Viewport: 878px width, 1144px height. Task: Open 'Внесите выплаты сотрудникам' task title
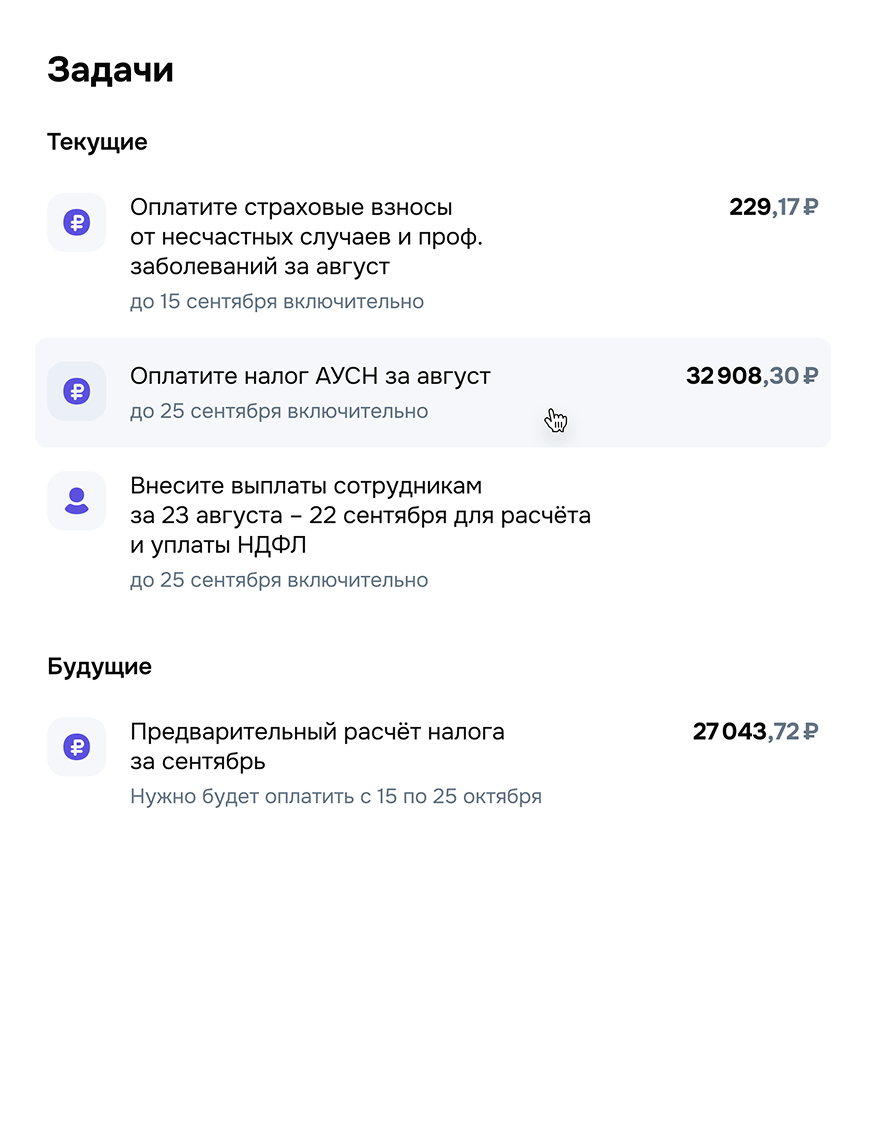pos(306,487)
